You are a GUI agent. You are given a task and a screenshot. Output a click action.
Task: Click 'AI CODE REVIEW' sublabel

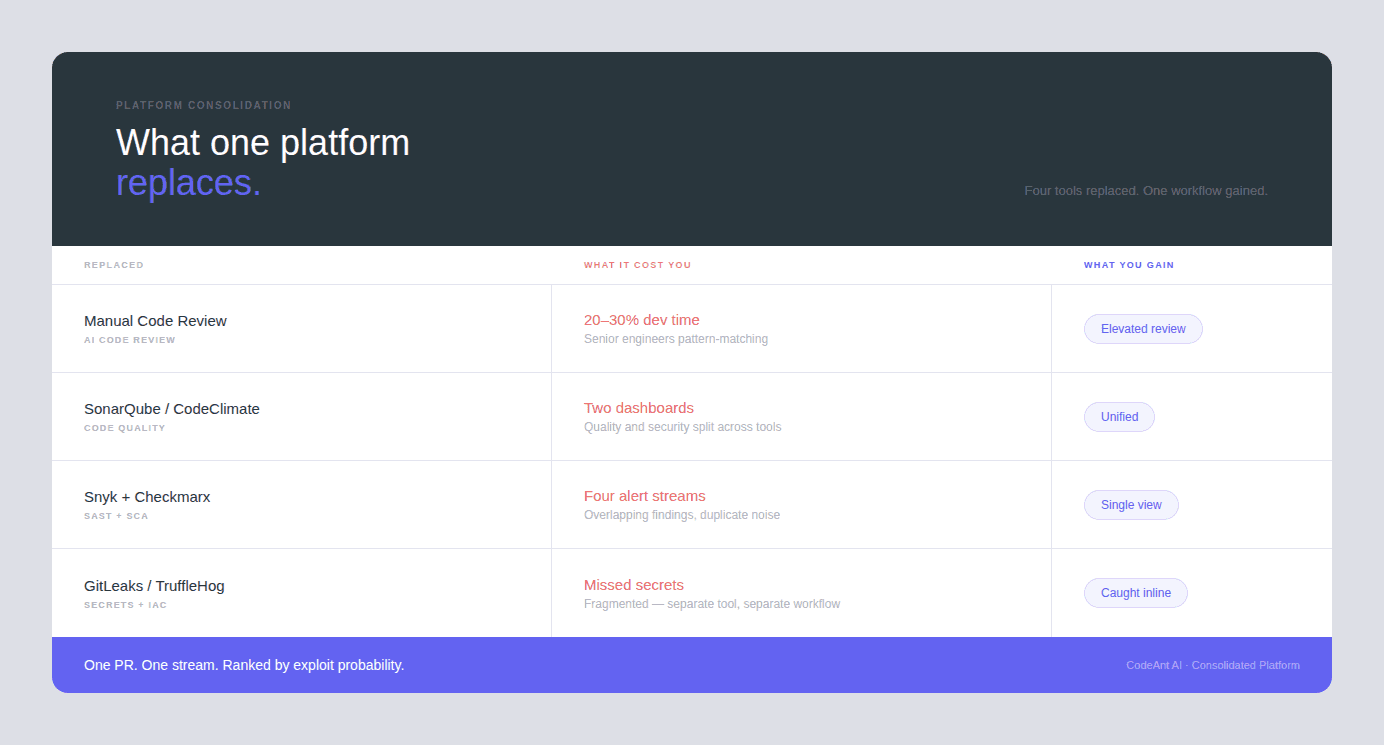point(130,340)
